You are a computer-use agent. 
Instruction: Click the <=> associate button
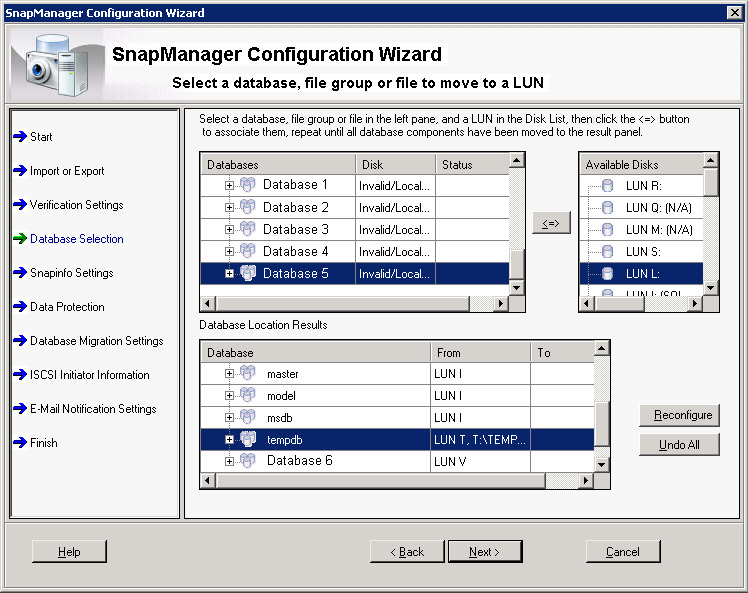pyautogui.click(x=551, y=223)
